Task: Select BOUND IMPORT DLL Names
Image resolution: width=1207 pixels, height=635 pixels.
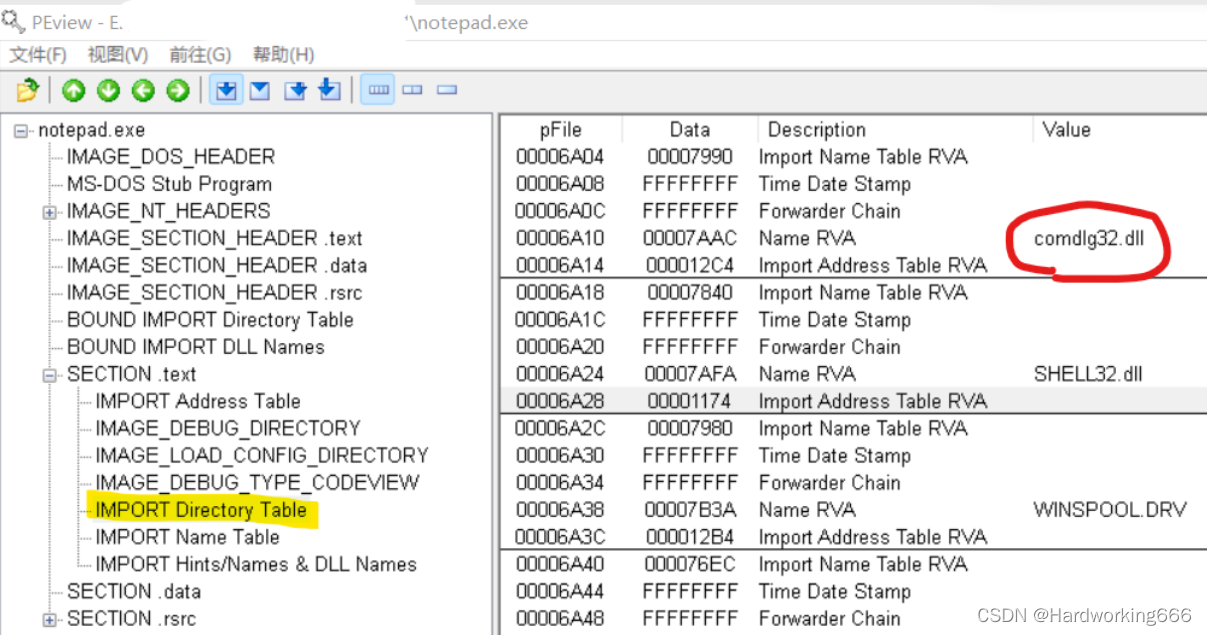Action: pos(195,346)
